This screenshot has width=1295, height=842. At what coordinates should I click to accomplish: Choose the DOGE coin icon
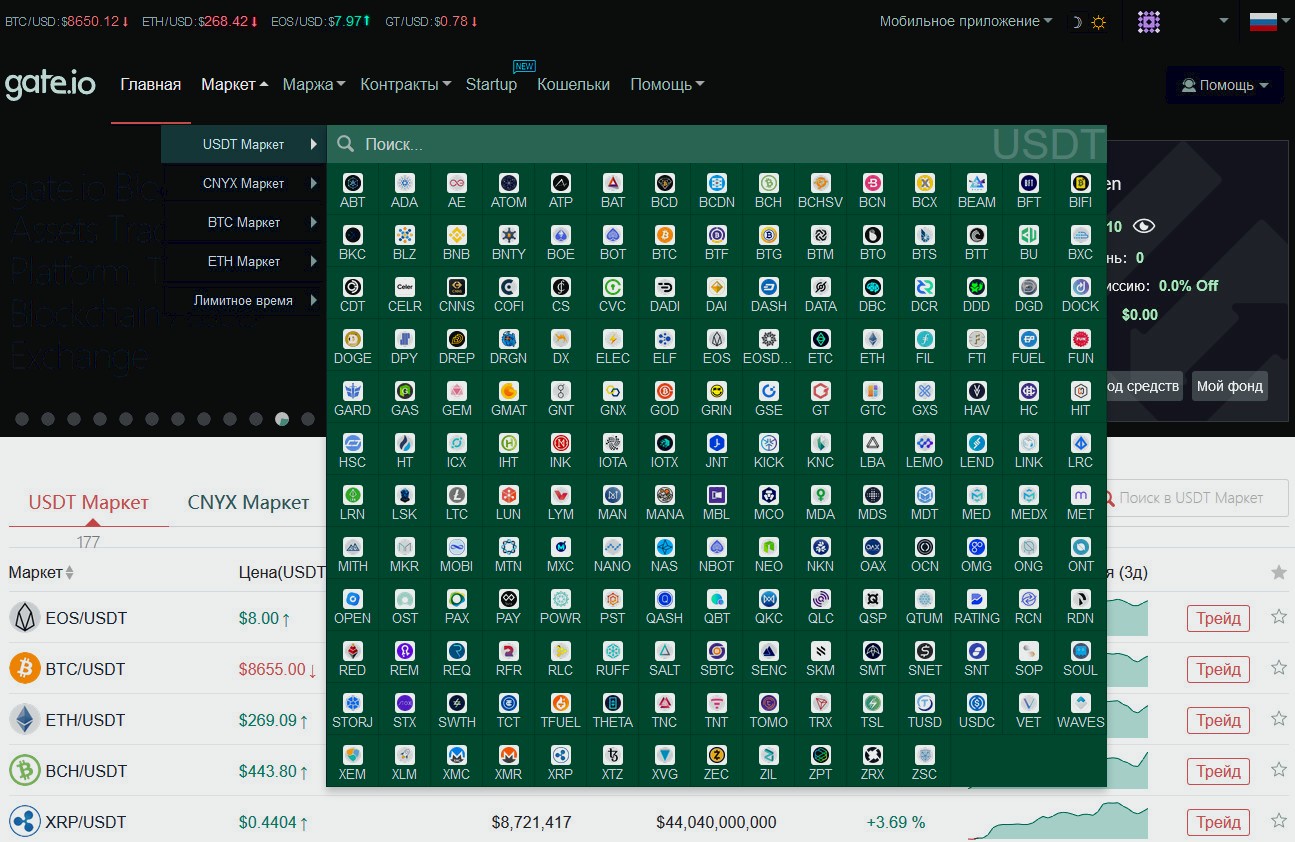pos(352,339)
